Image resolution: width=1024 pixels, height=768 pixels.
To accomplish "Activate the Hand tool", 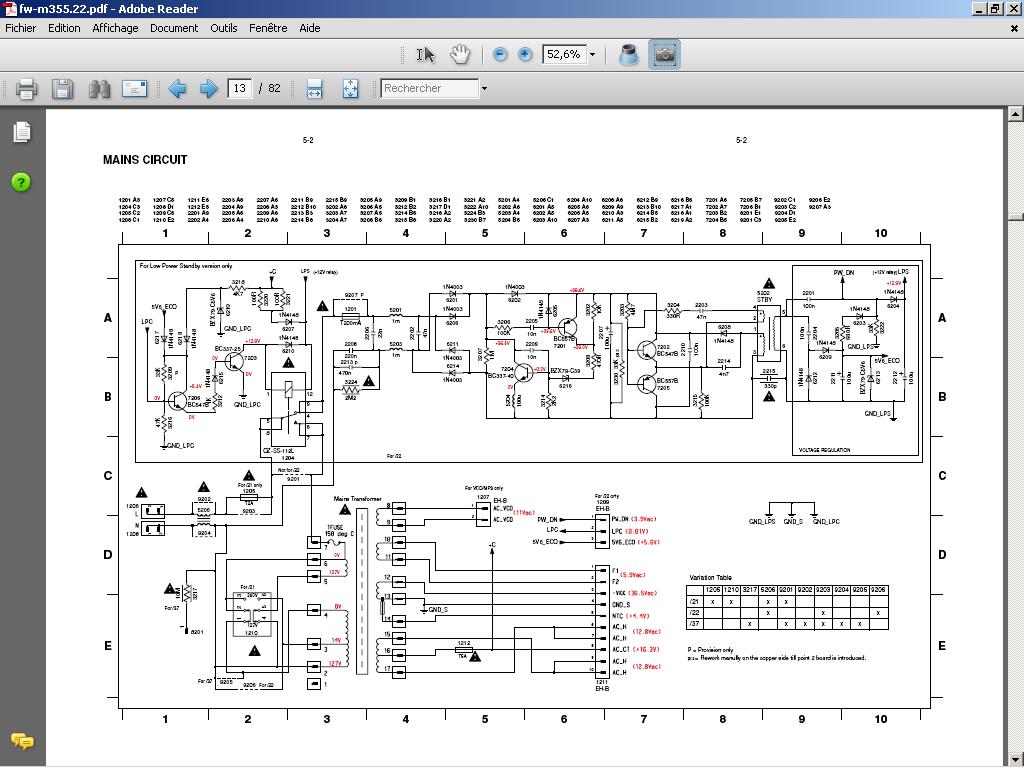I will [460, 54].
